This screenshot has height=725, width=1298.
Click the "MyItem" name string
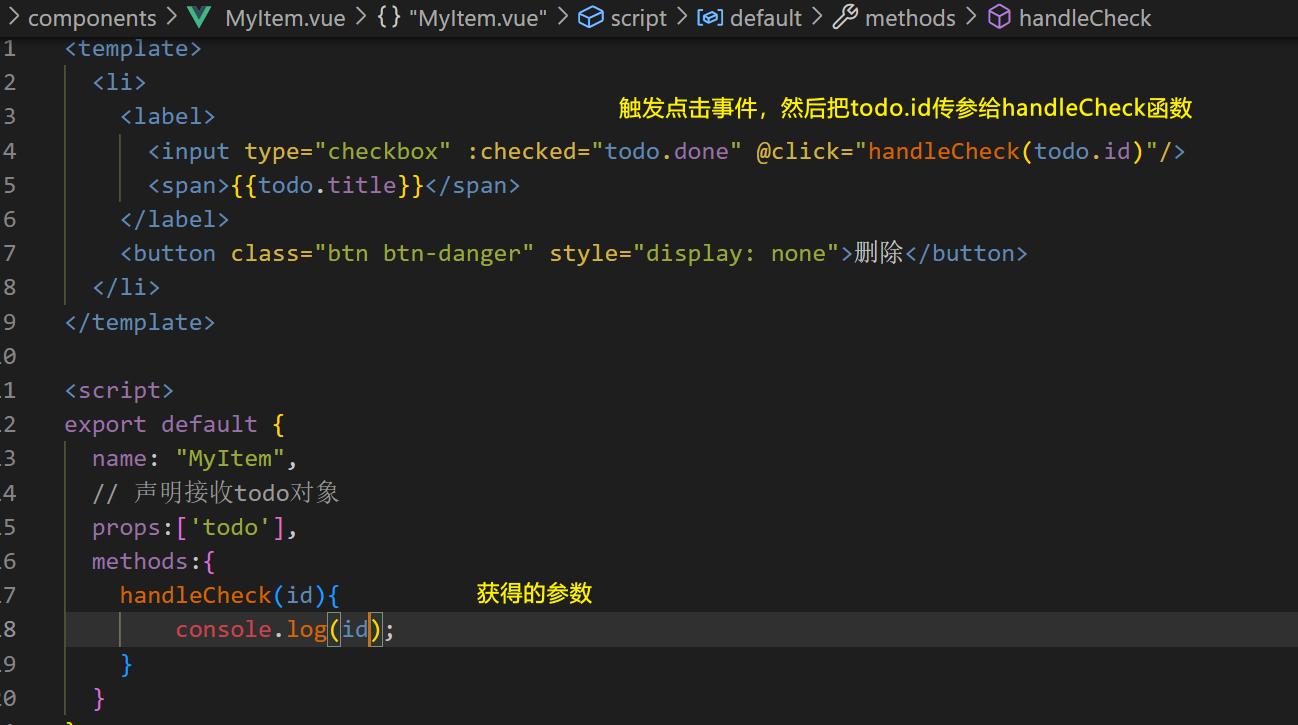[230, 458]
